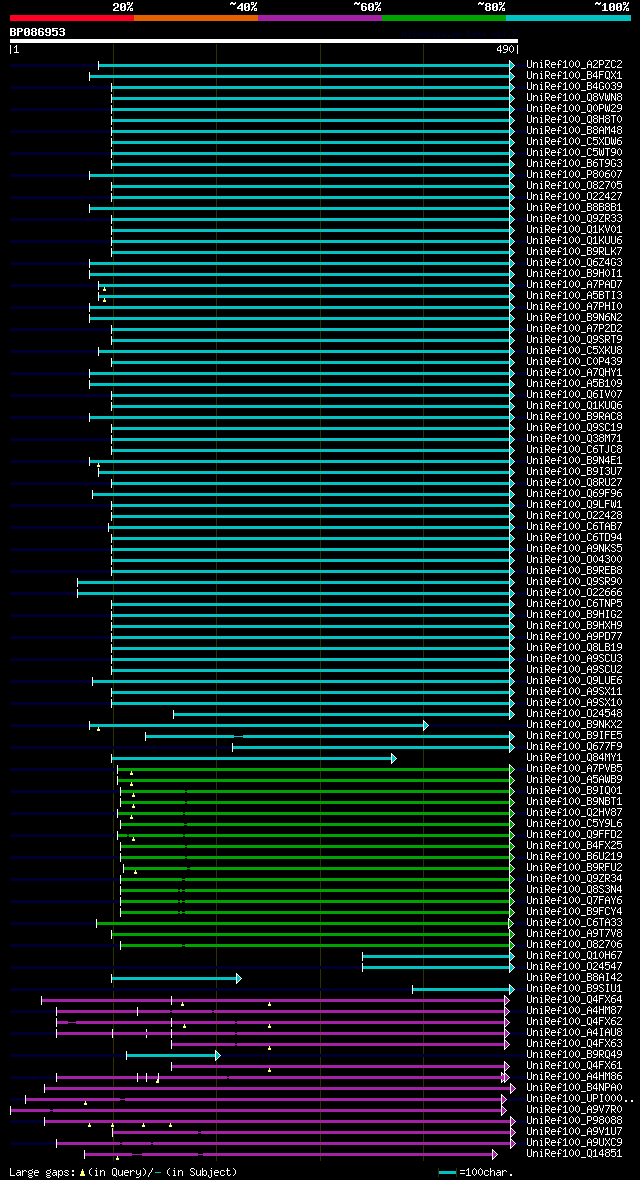This screenshot has height=1180, width=640.
Task: Select label UniRef100_P98088
Action: coord(574,1121)
